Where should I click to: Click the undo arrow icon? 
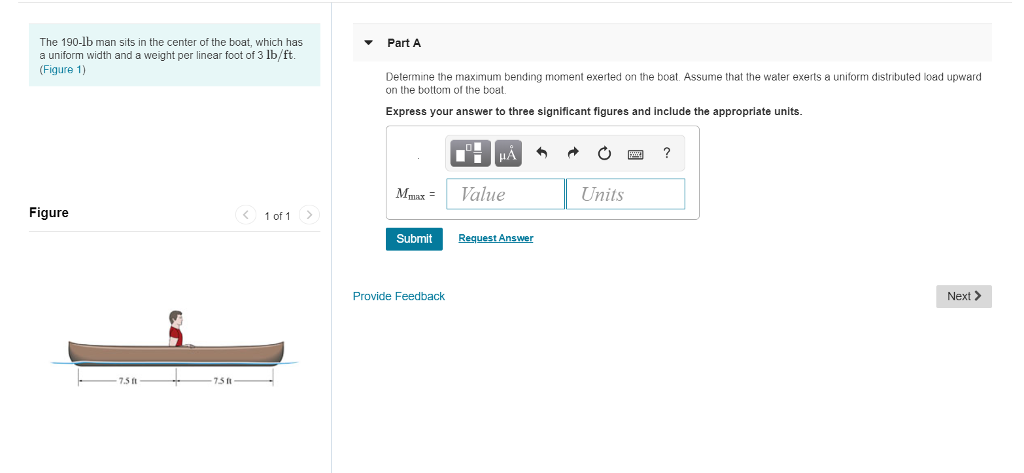point(541,154)
